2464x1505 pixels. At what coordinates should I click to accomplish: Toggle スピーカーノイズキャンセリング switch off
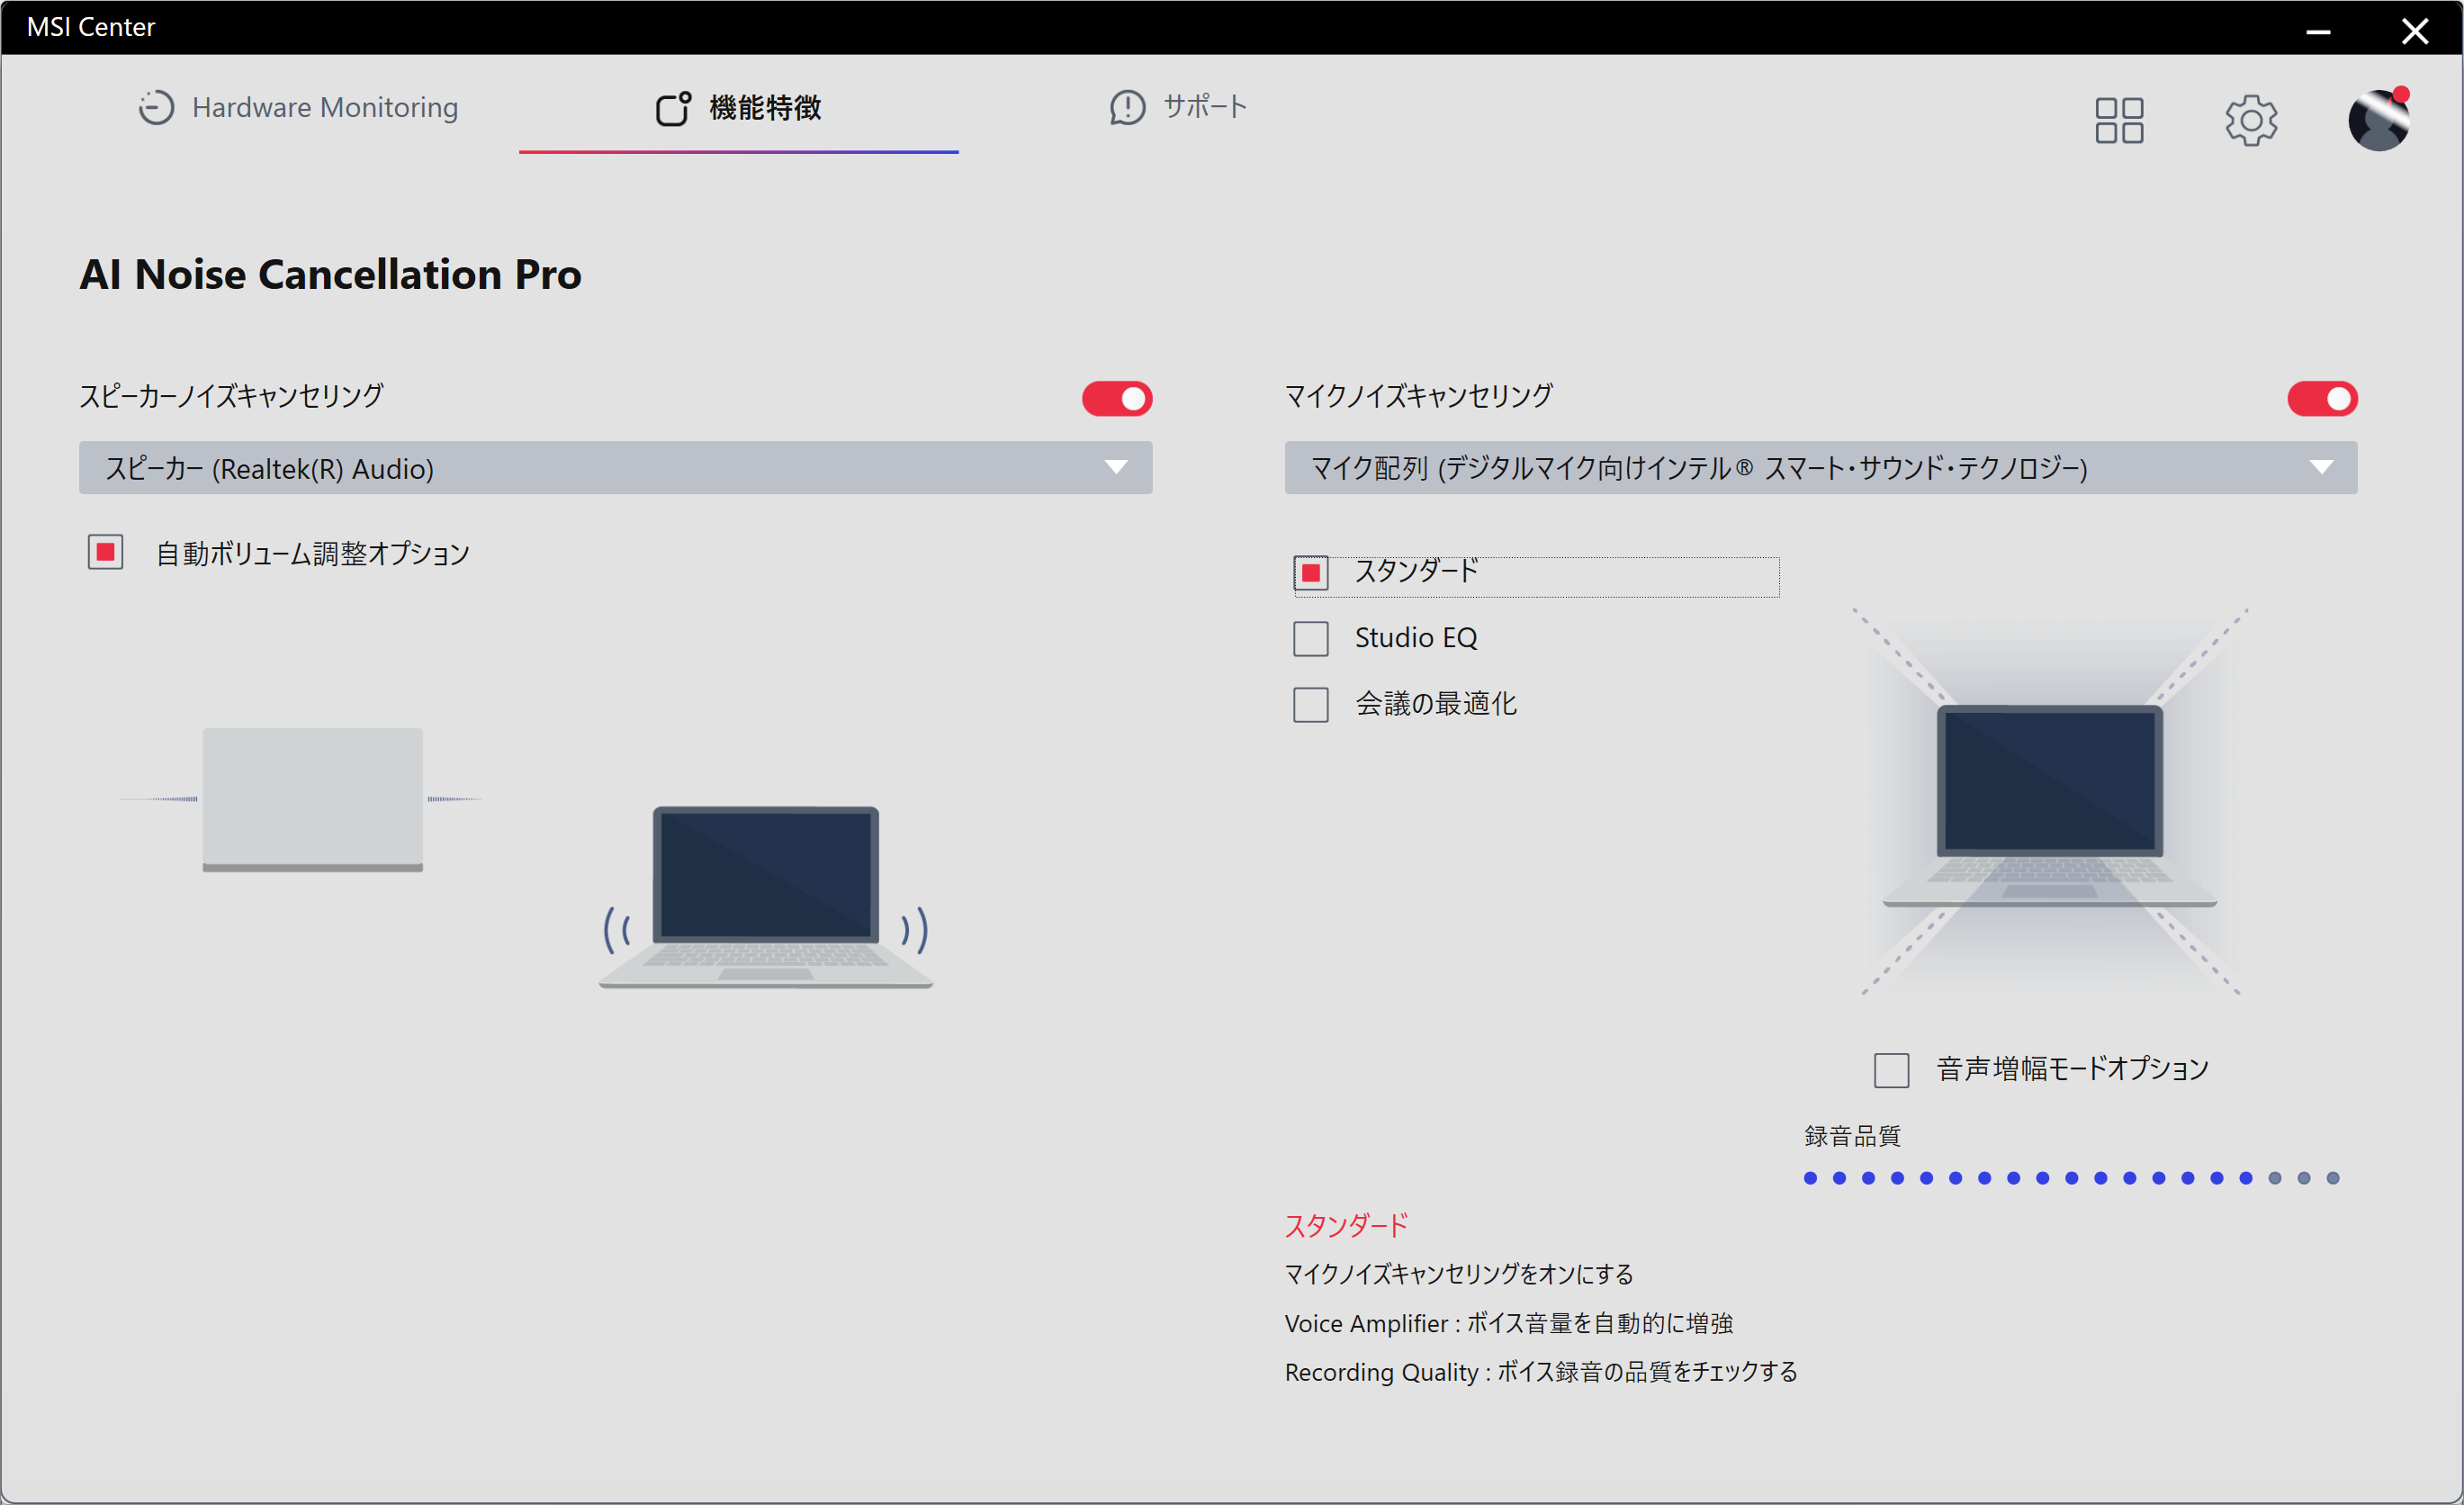[1117, 398]
